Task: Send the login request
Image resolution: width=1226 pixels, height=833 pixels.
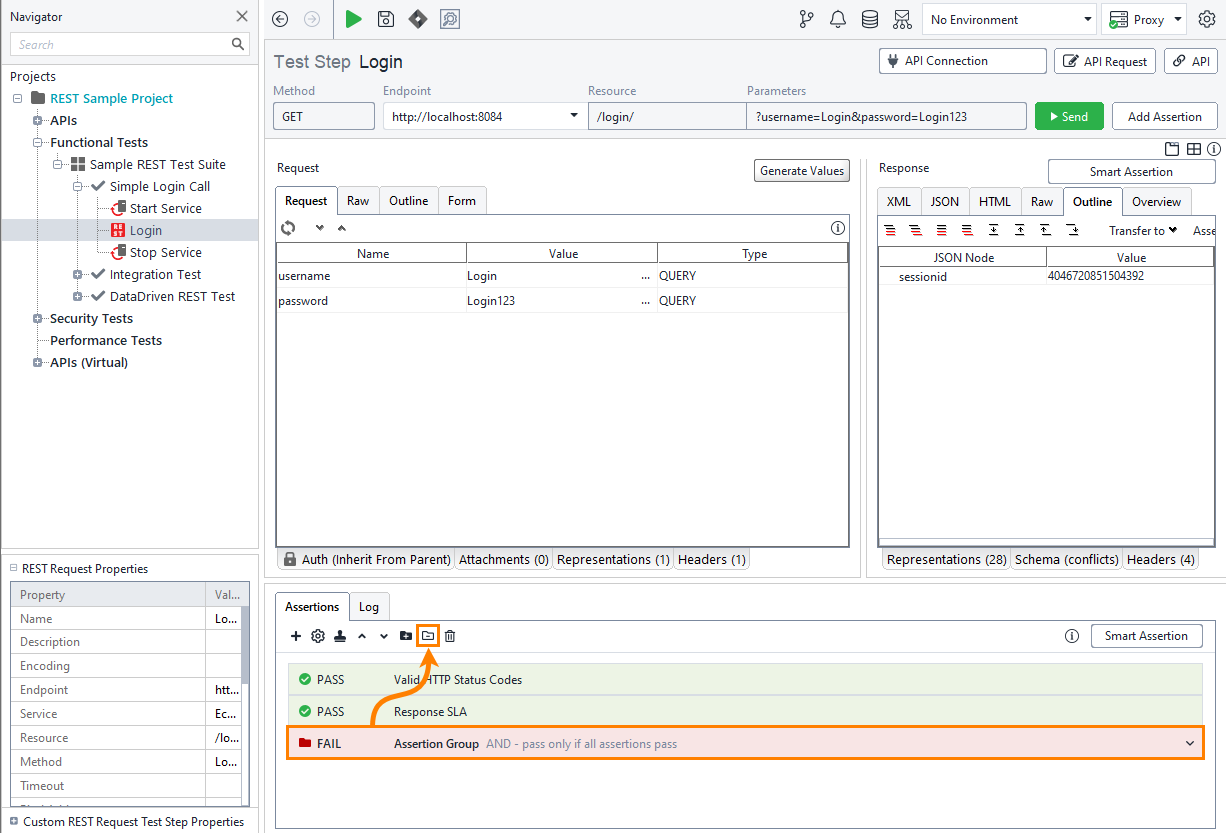Action: tap(1069, 116)
